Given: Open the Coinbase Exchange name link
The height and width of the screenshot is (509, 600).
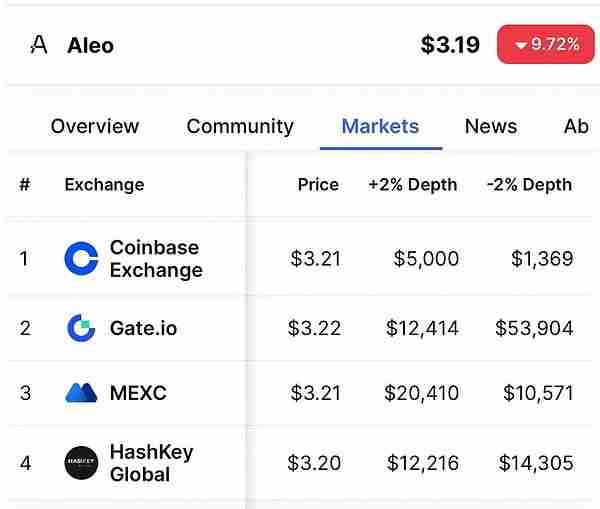Looking at the screenshot, I should tap(154, 259).
